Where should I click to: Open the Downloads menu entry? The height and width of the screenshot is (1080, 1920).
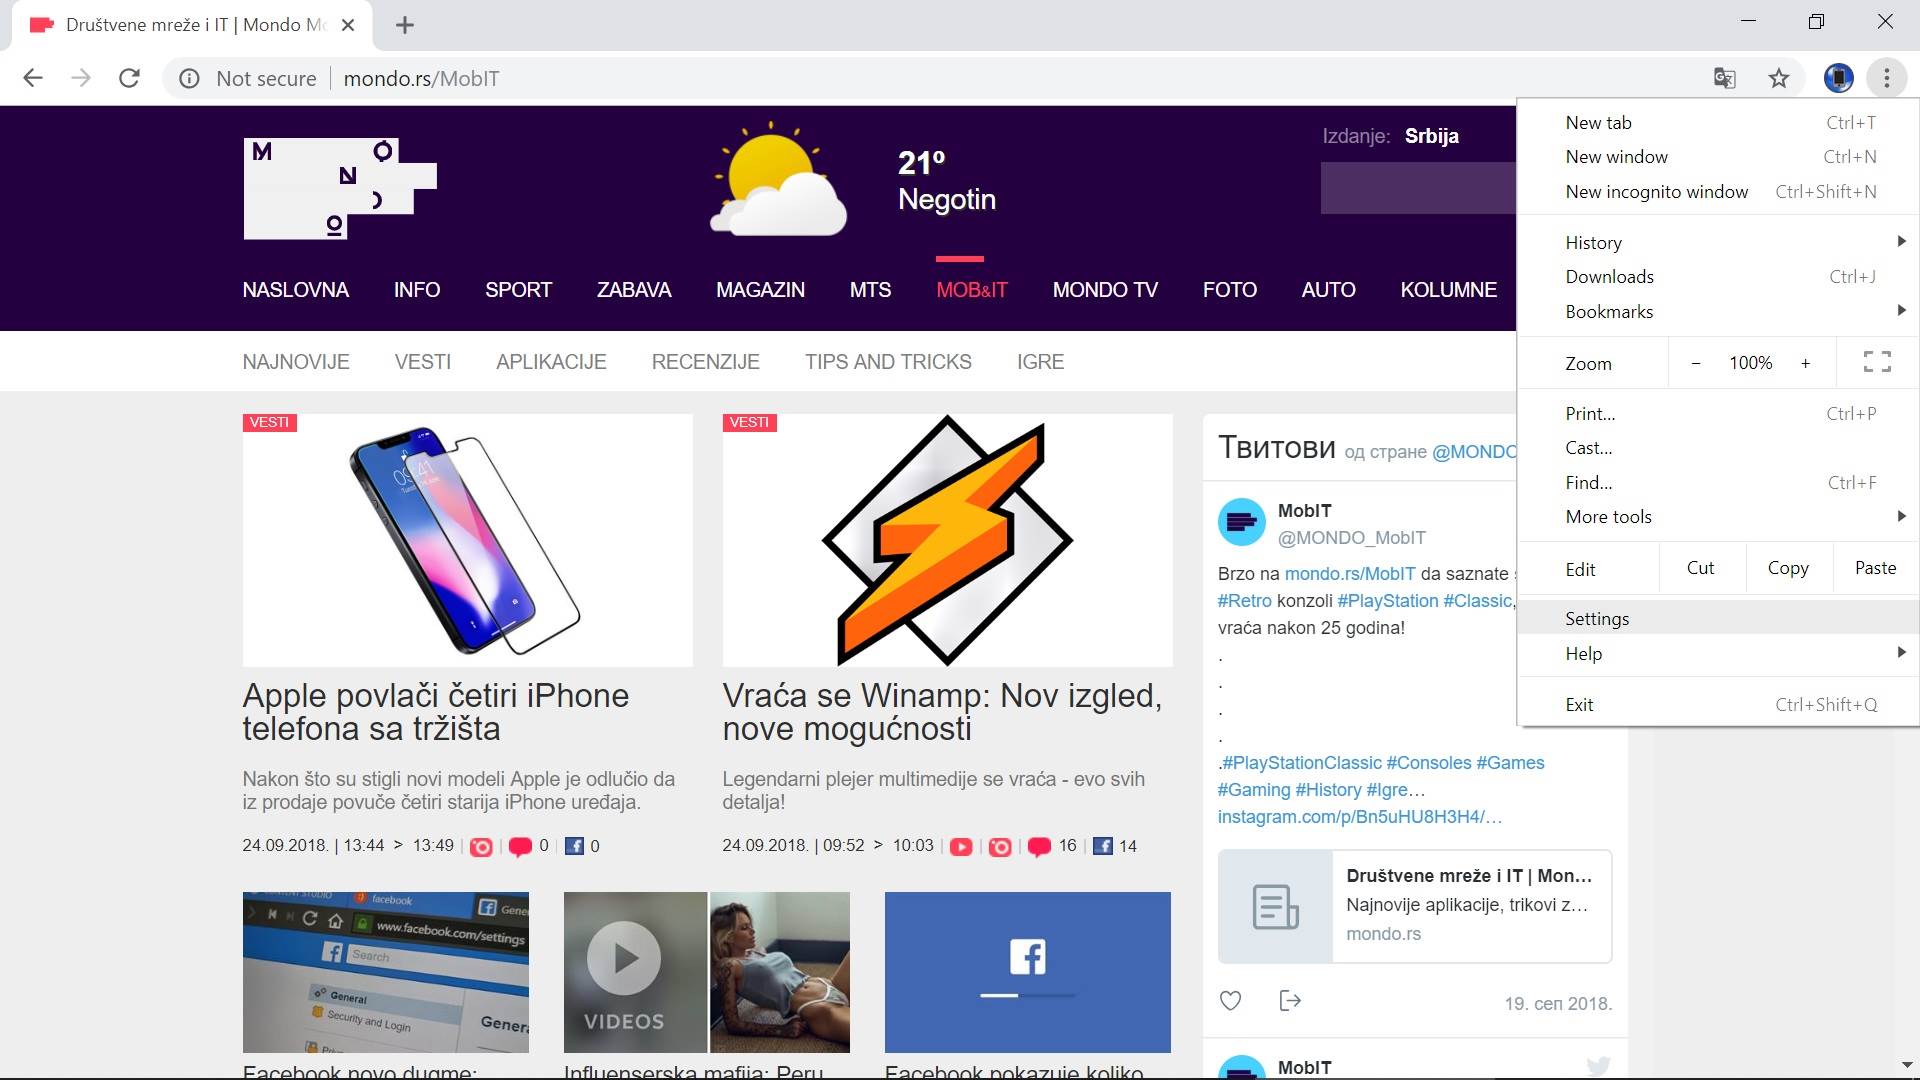[1609, 276]
